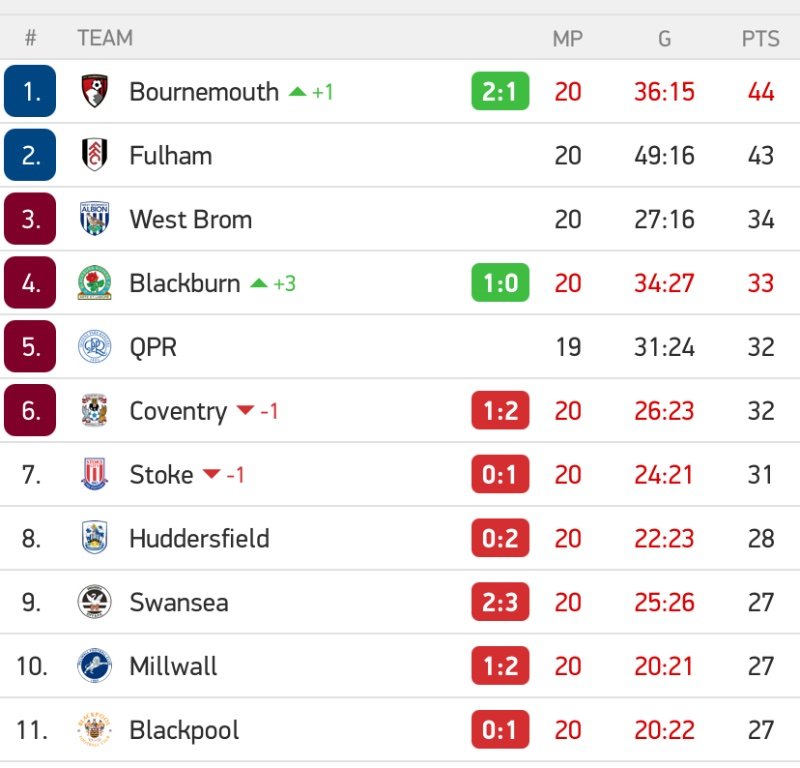Click the Fulham club crest icon
Screen dimensions: 800x768
pyautogui.click(x=94, y=155)
